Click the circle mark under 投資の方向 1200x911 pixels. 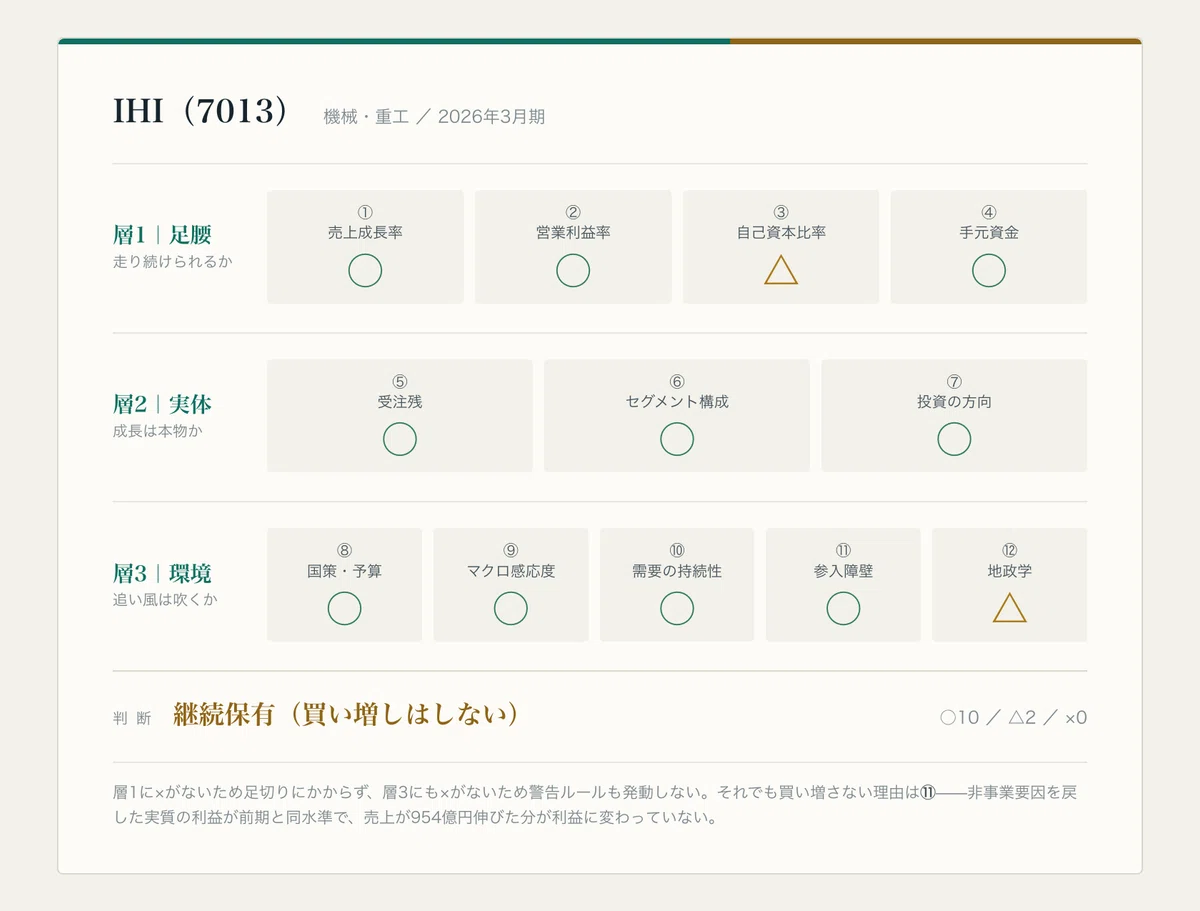(954, 439)
